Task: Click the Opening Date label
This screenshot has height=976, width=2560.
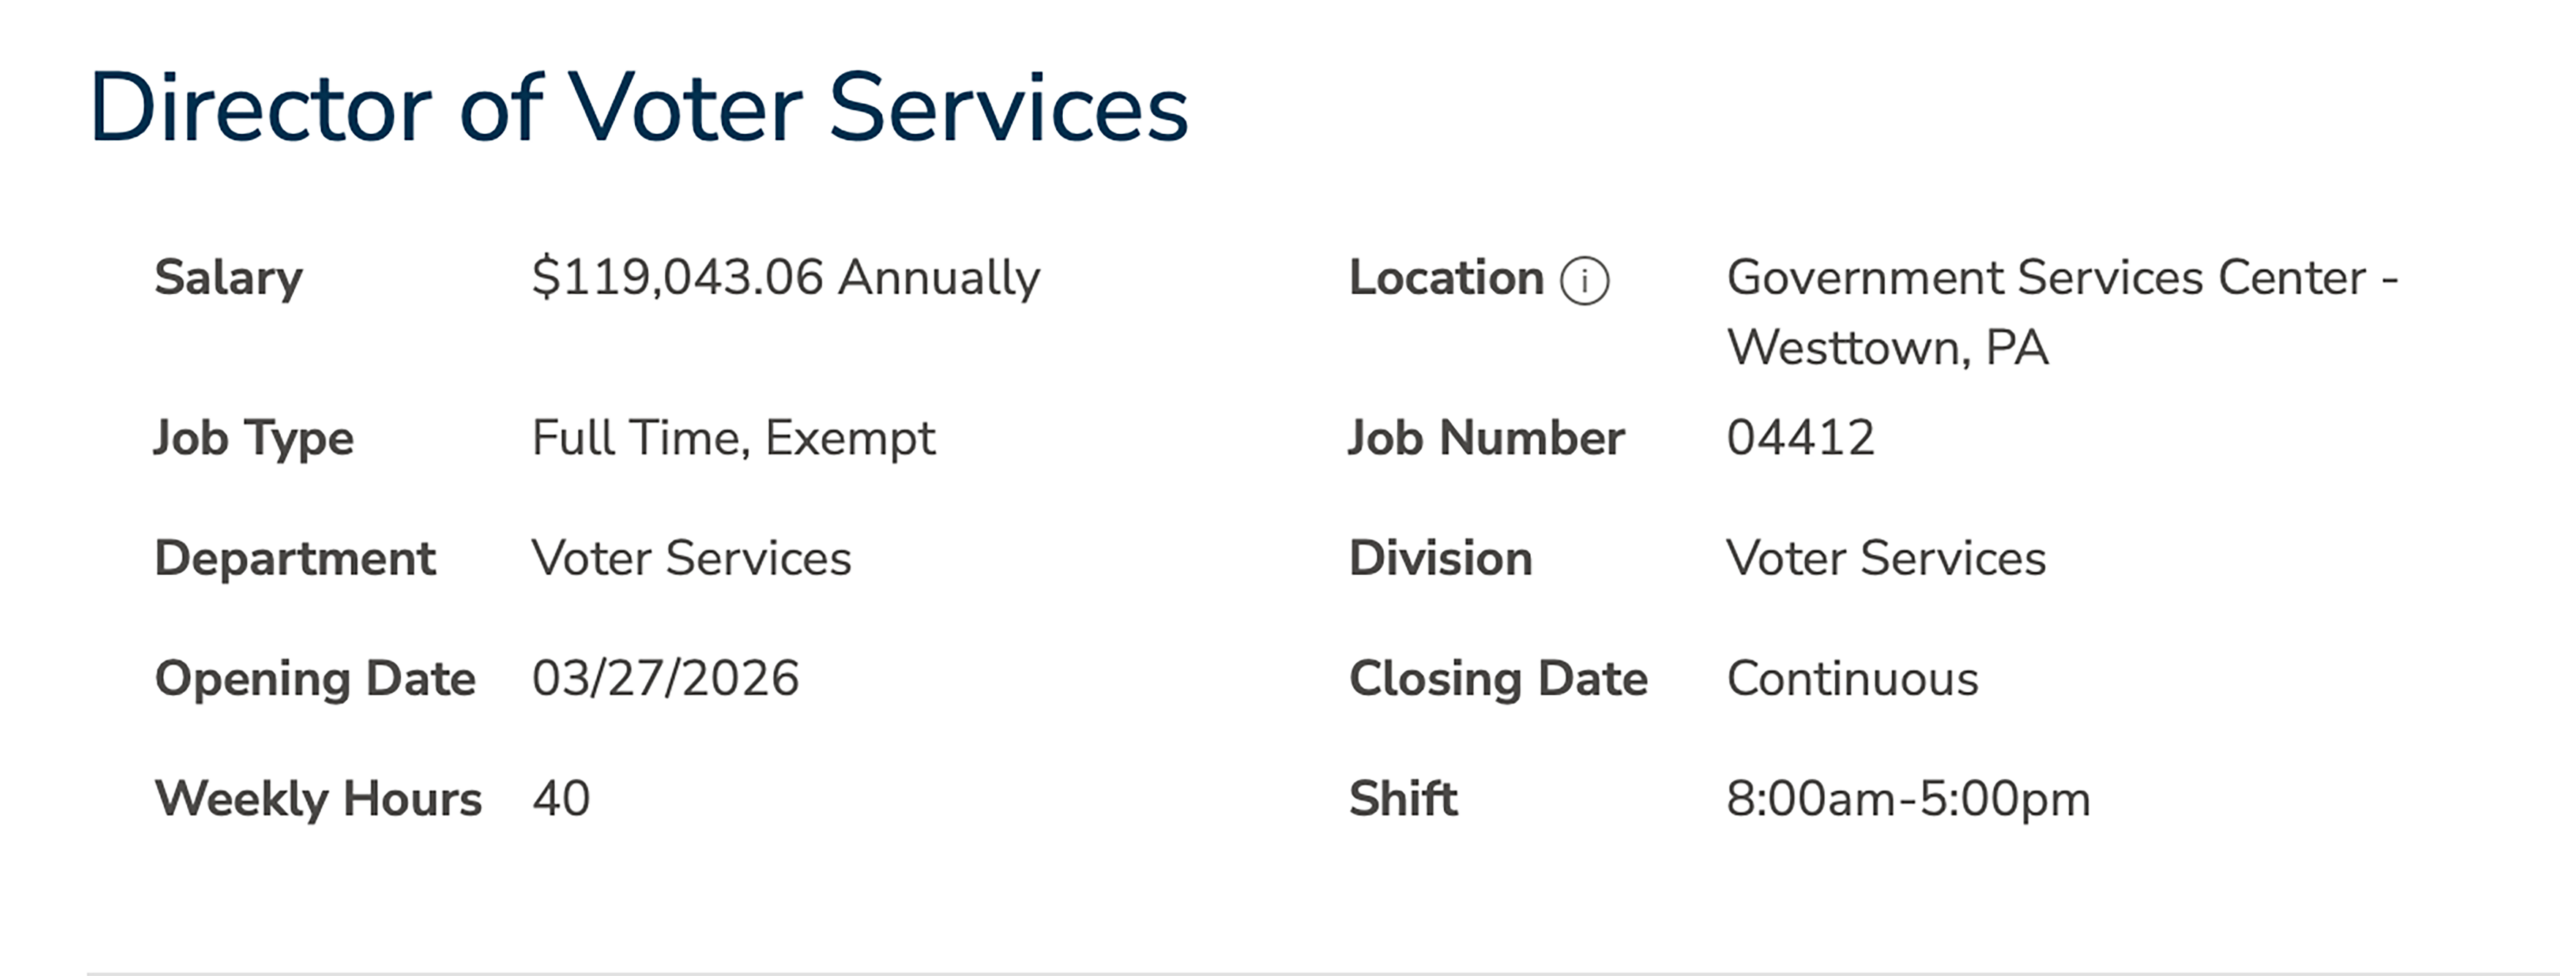Action: point(315,678)
